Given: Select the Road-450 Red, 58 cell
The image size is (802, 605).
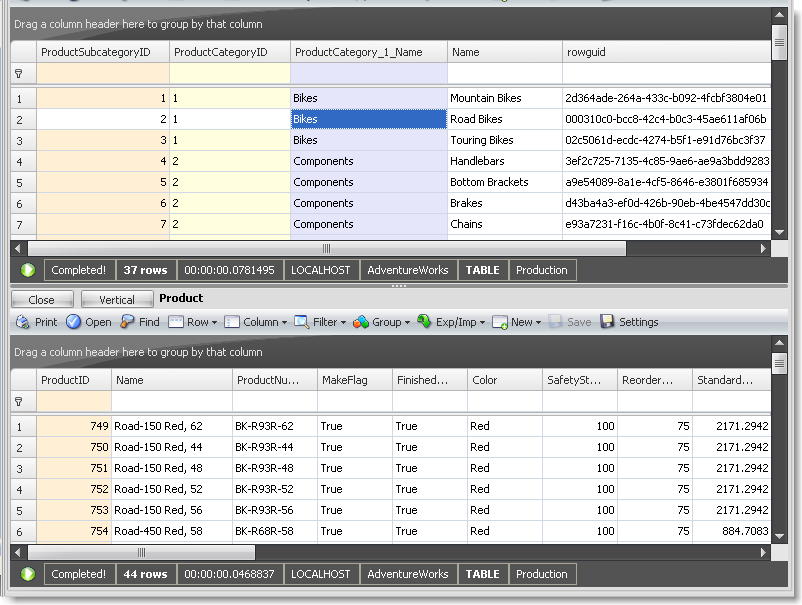Looking at the screenshot, I should [172, 531].
